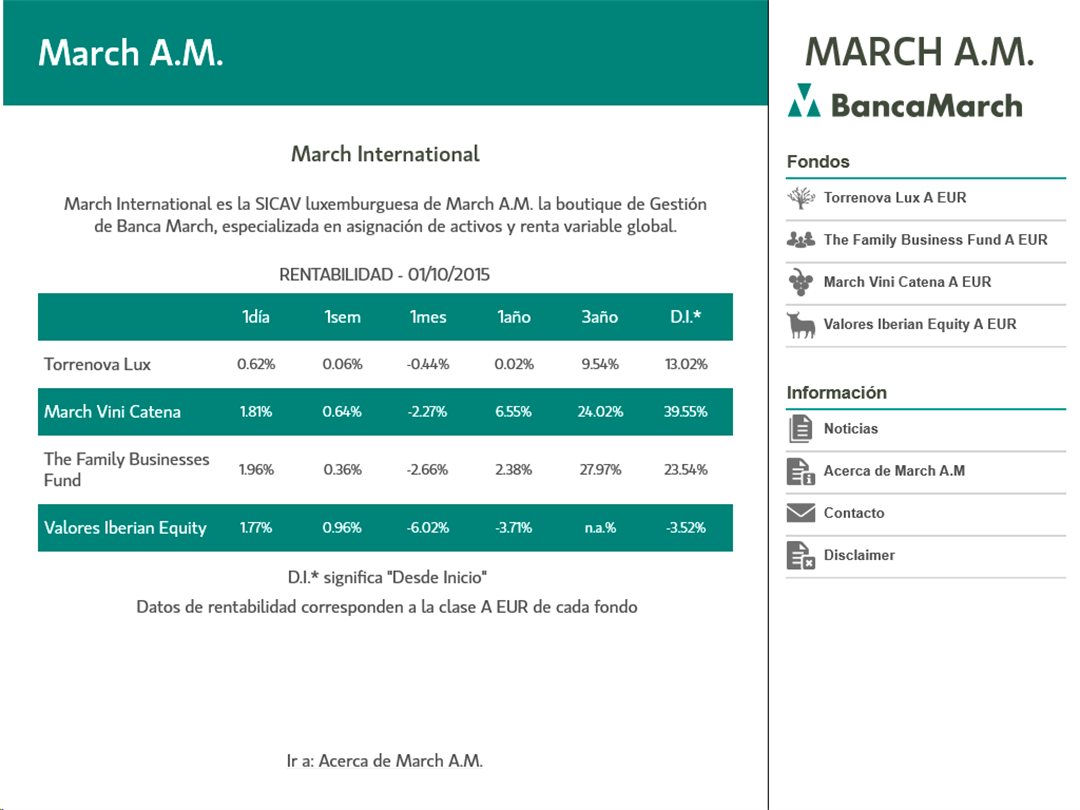Image resolution: width=1080 pixels, height=810 pixels.
Task: Click the envelope icon next to Contacto
Action: coord(801,513)
